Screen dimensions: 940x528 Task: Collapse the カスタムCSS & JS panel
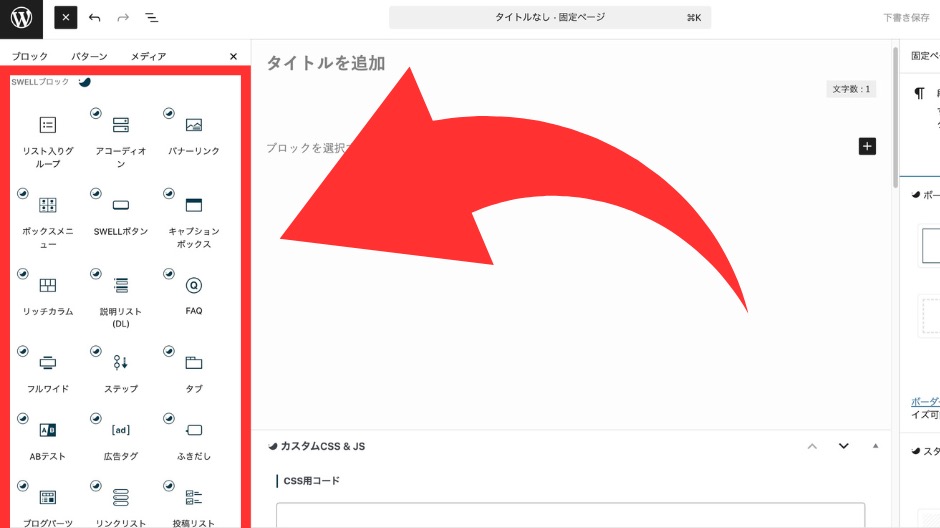pyautogui.click(x=875, y=446)
